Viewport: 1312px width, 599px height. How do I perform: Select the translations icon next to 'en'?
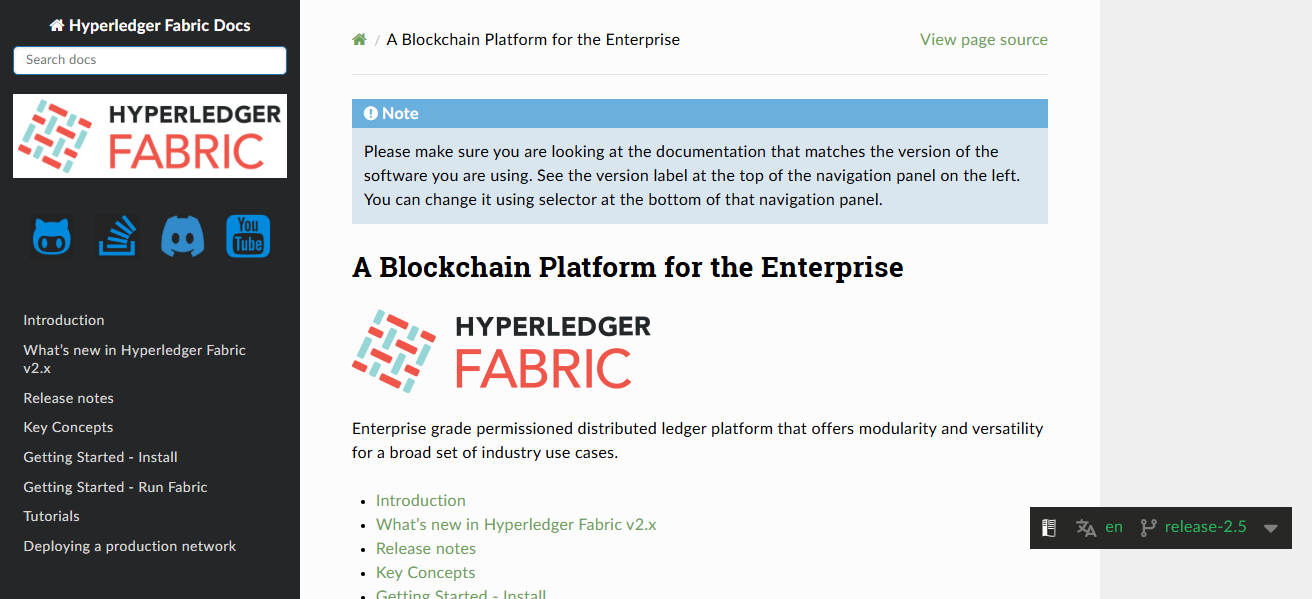click(x=1086, y=527)
